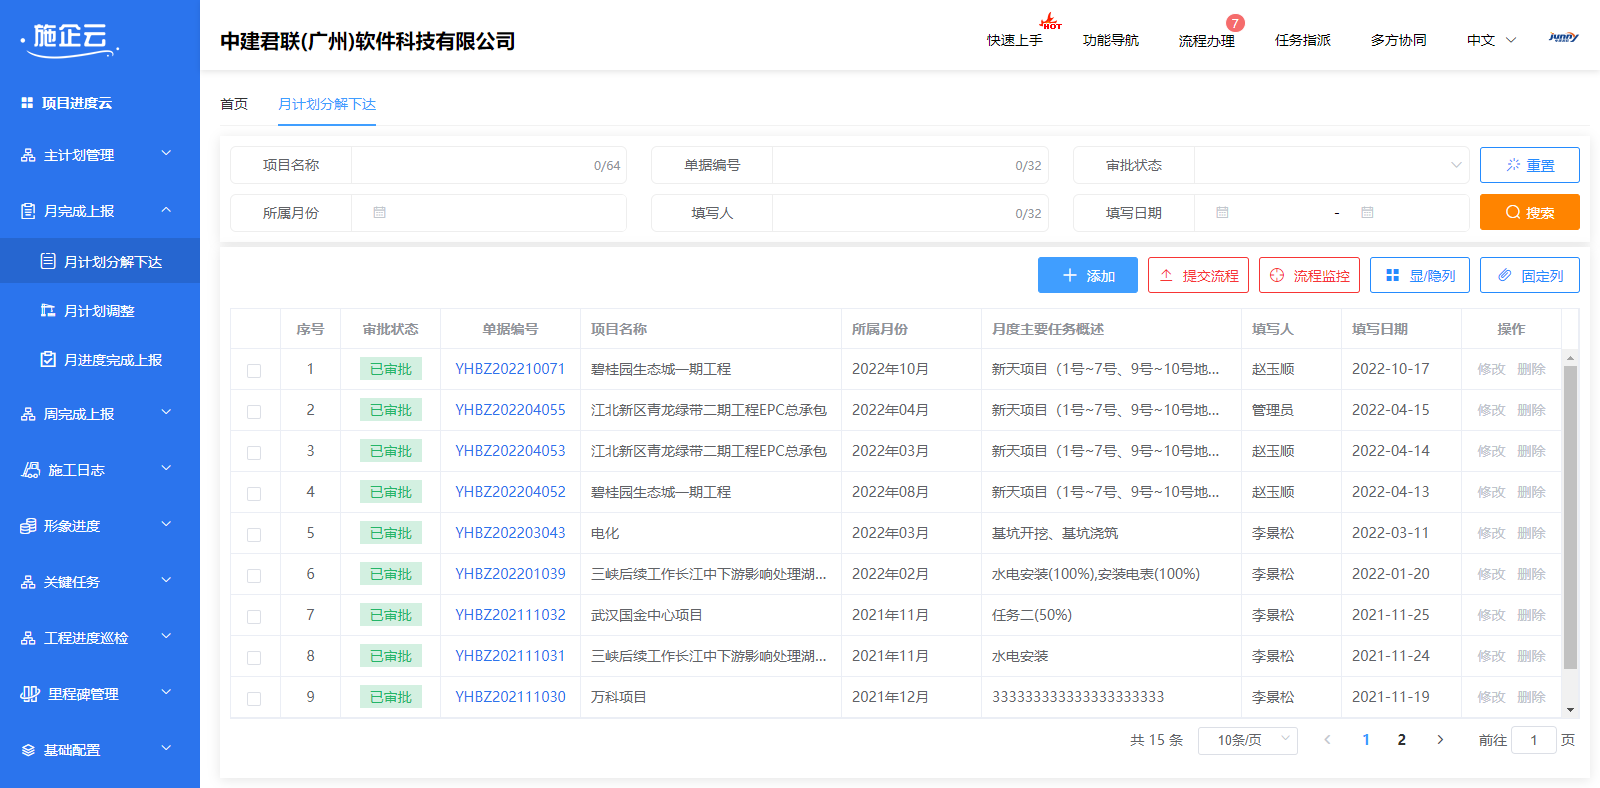Click the 施企云 logo

click(x=70, y=39)
